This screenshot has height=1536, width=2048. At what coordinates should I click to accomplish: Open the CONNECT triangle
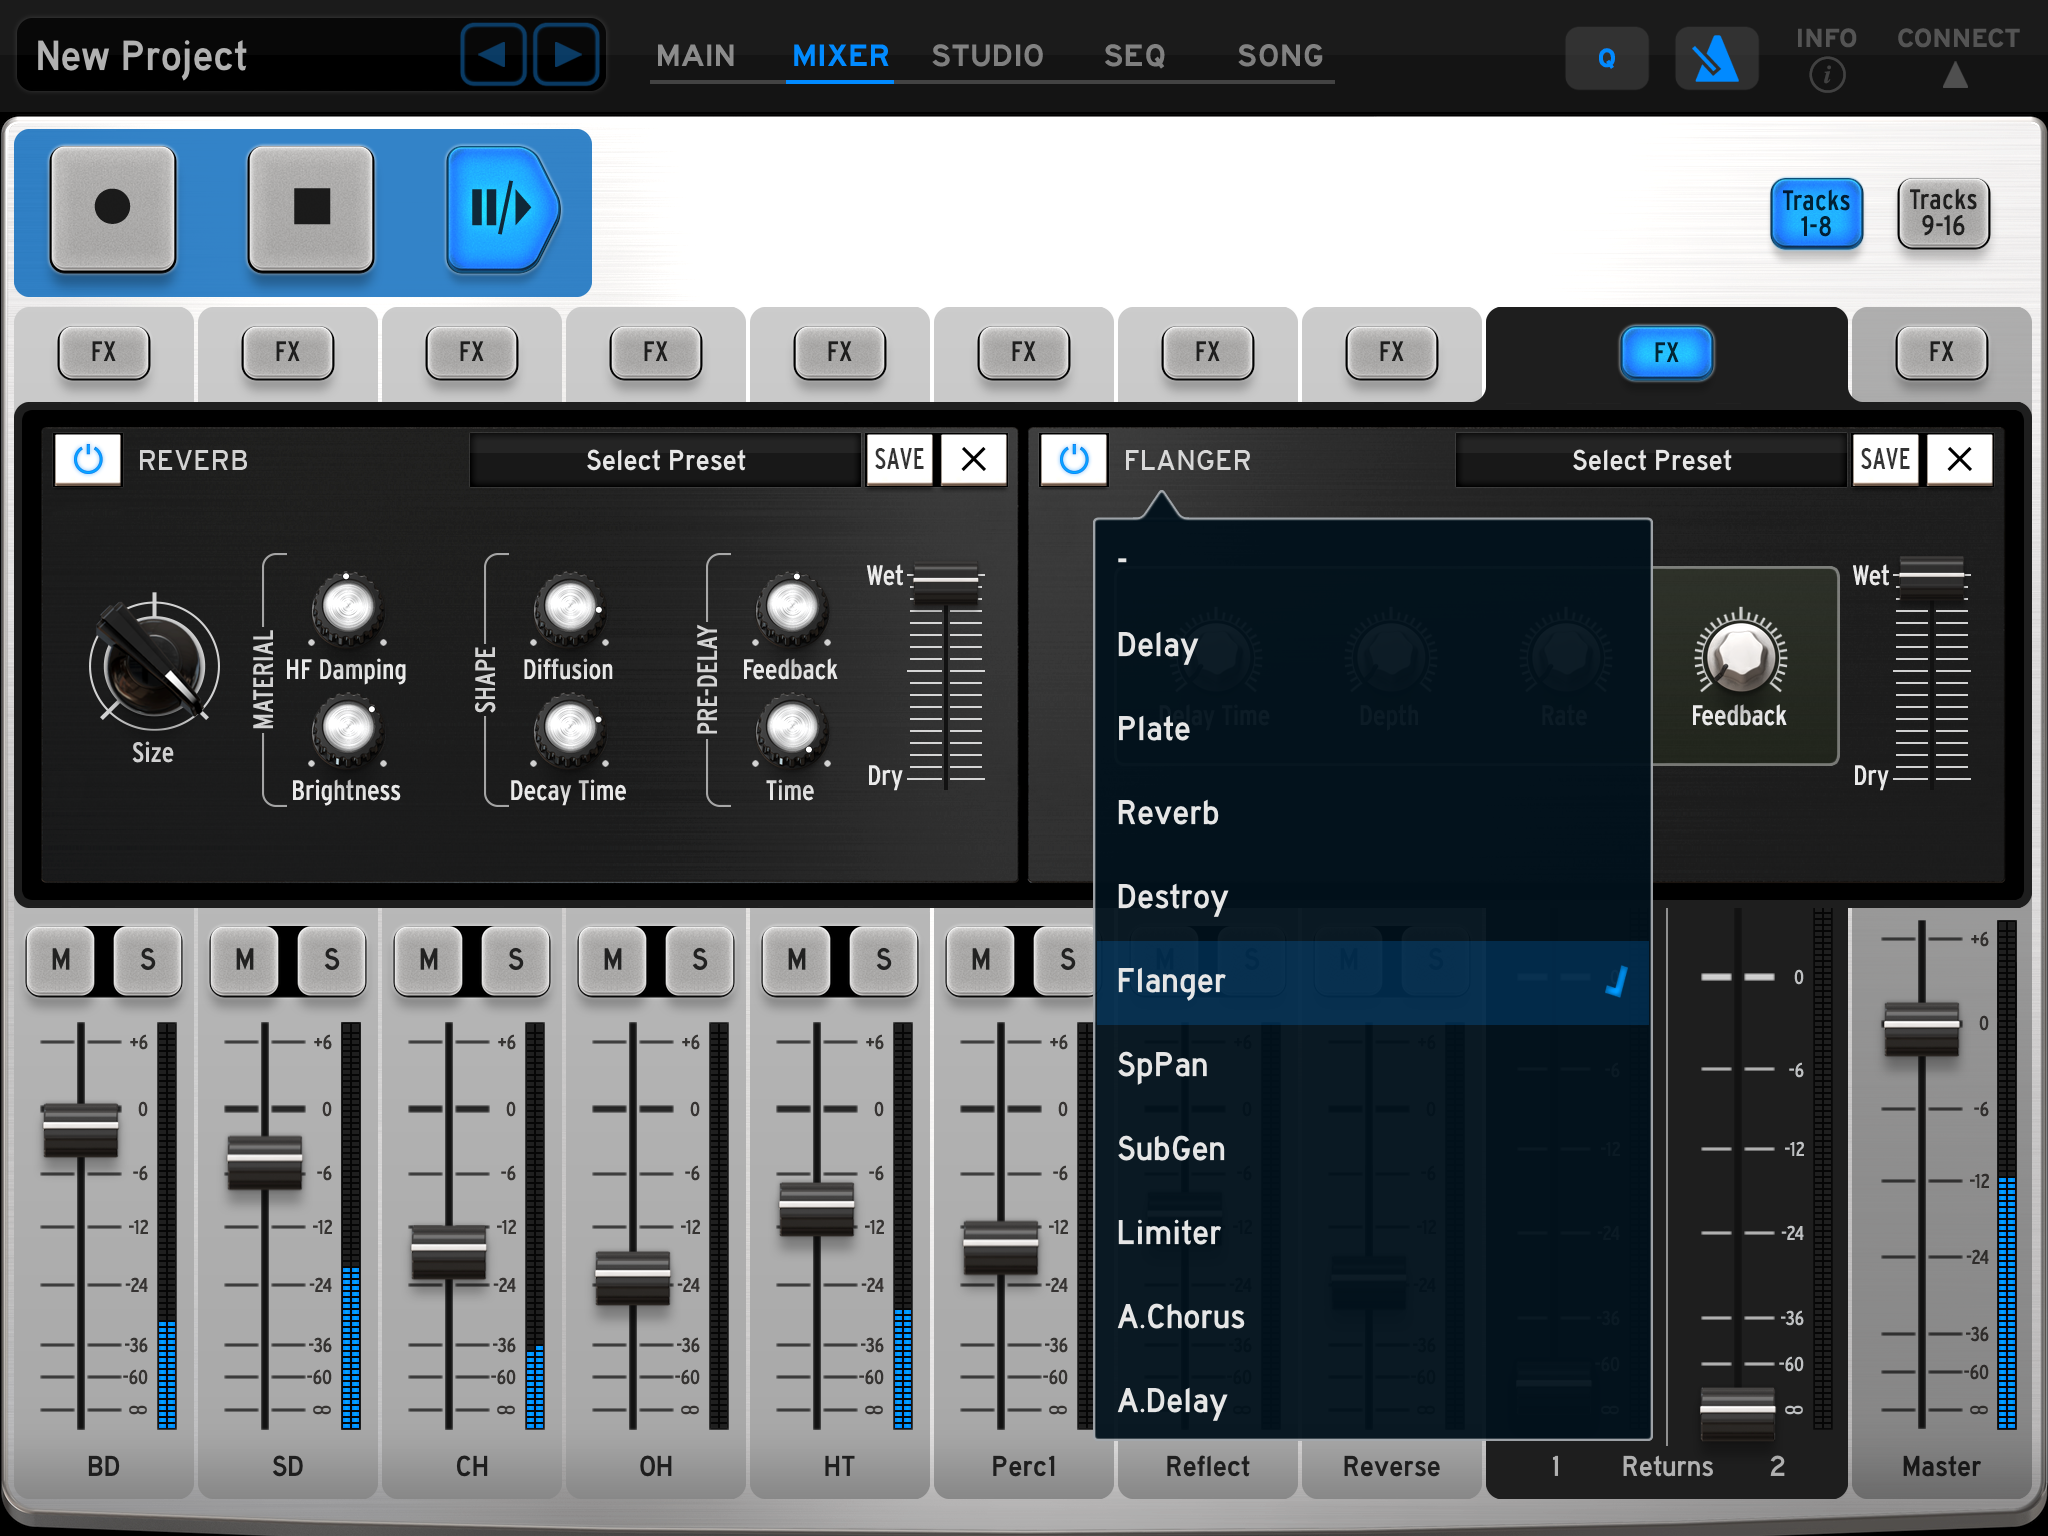click(1956, 75)
